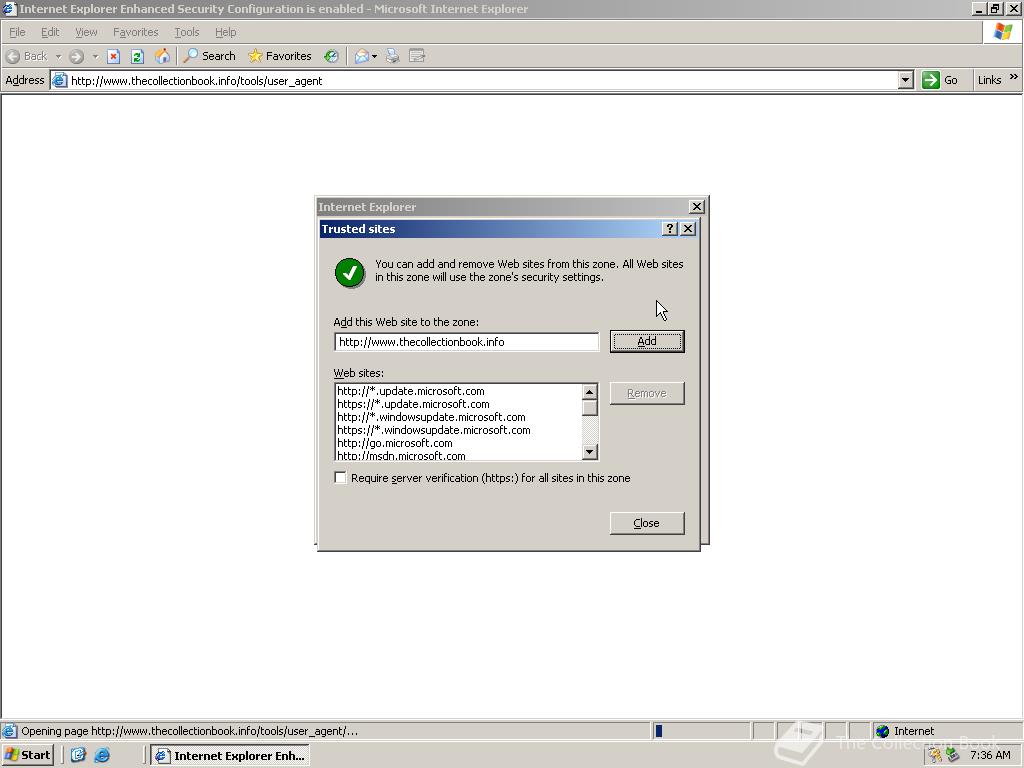Open the Tools menu
Screen dimensions: 1024x768
coord(186,32)
